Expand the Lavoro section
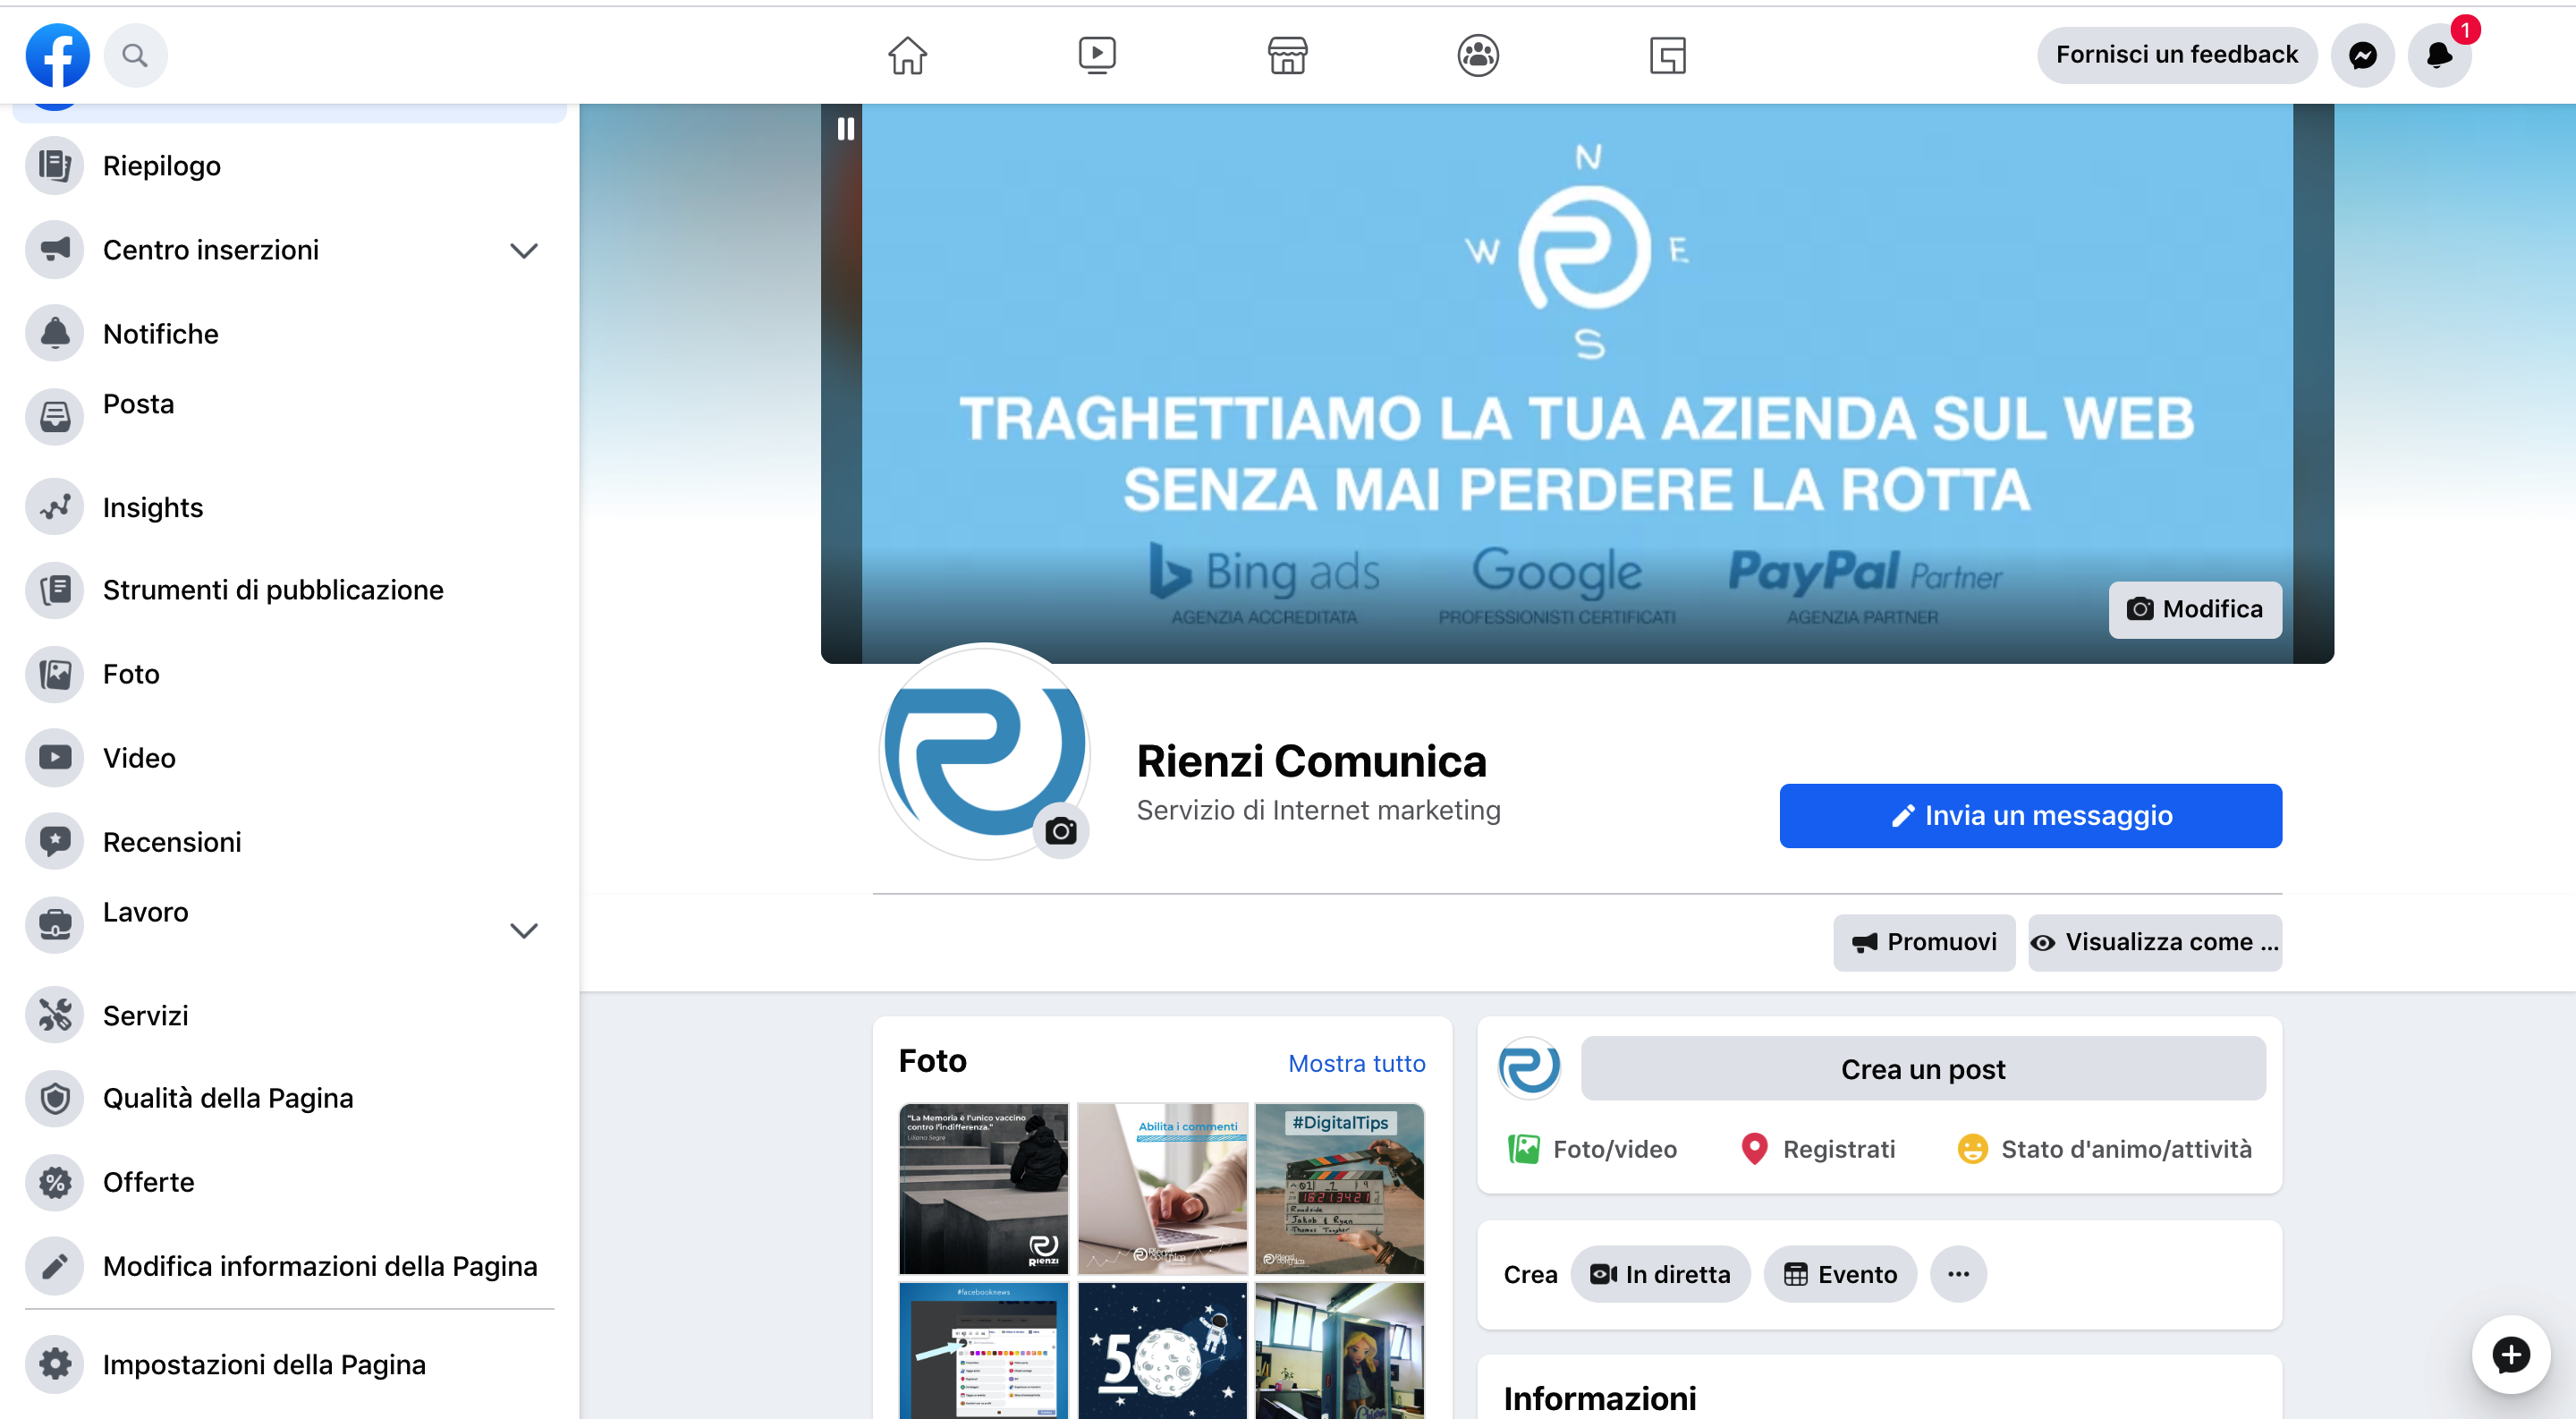The width and height of the screenshot is (2576, 1419). [x=523, y=930]
